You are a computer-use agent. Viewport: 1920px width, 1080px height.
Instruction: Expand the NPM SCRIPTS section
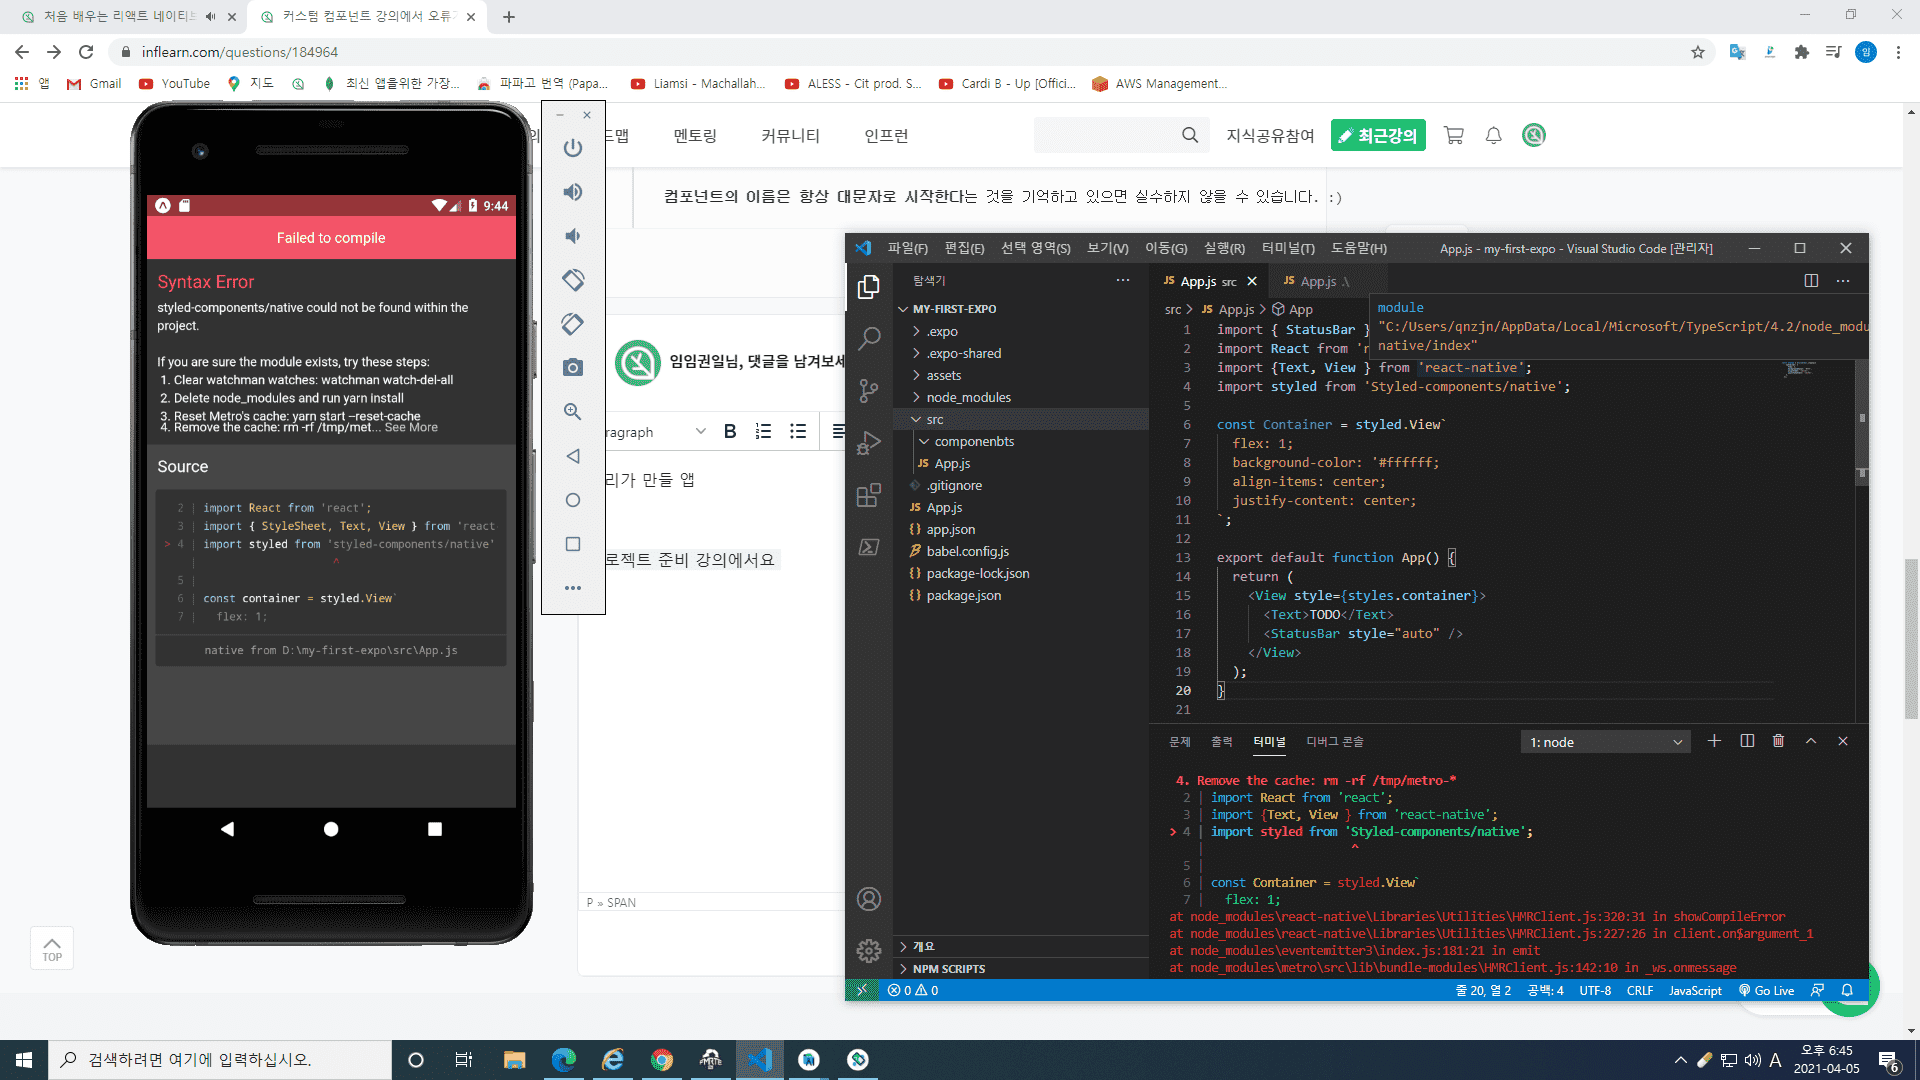(x=948, y=969)
